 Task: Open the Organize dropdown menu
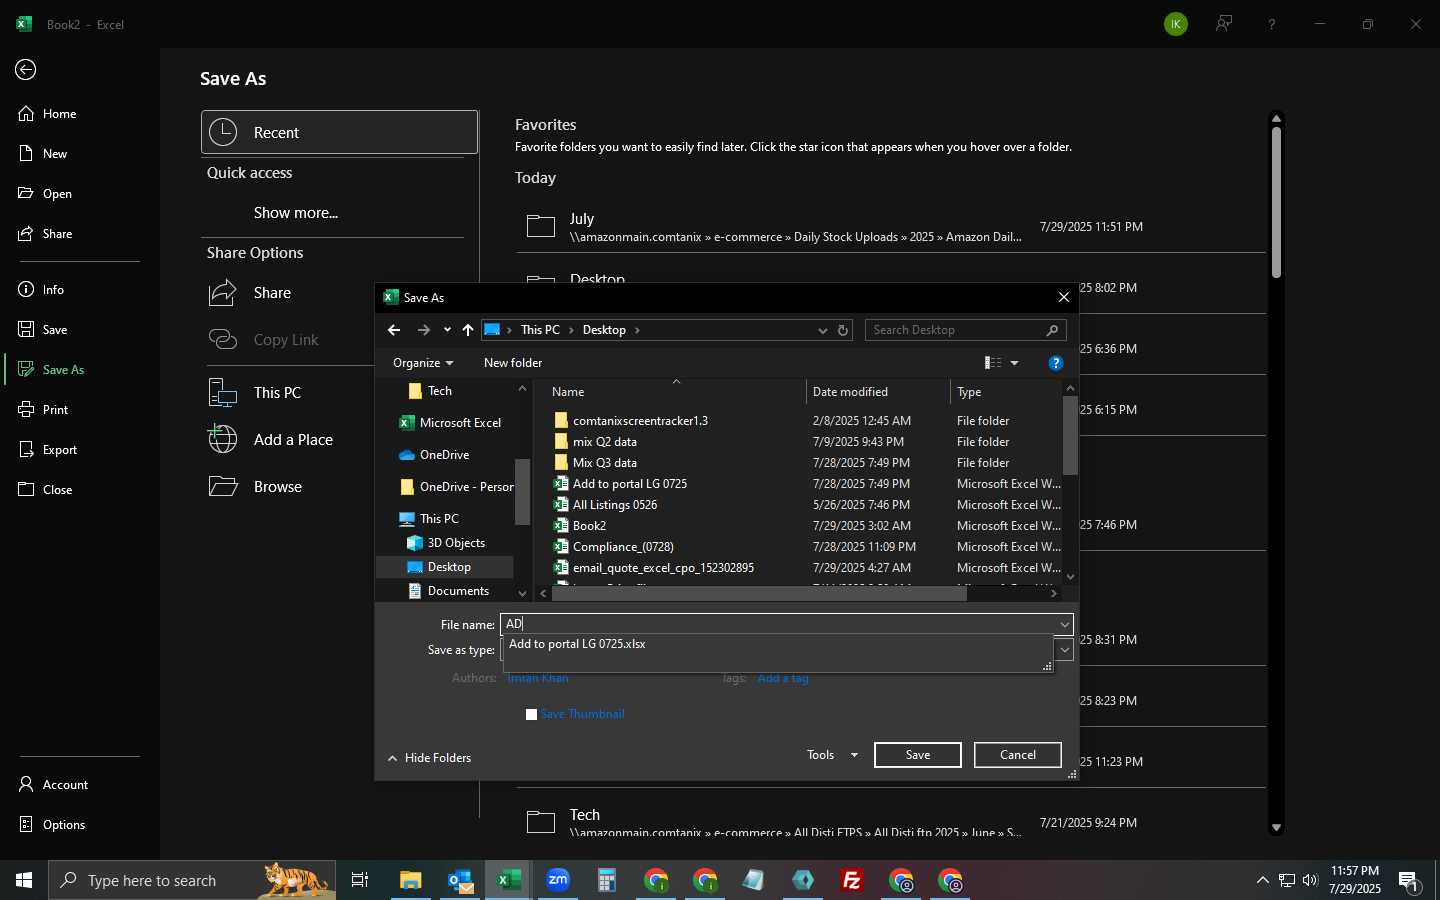tap(423, 363)
